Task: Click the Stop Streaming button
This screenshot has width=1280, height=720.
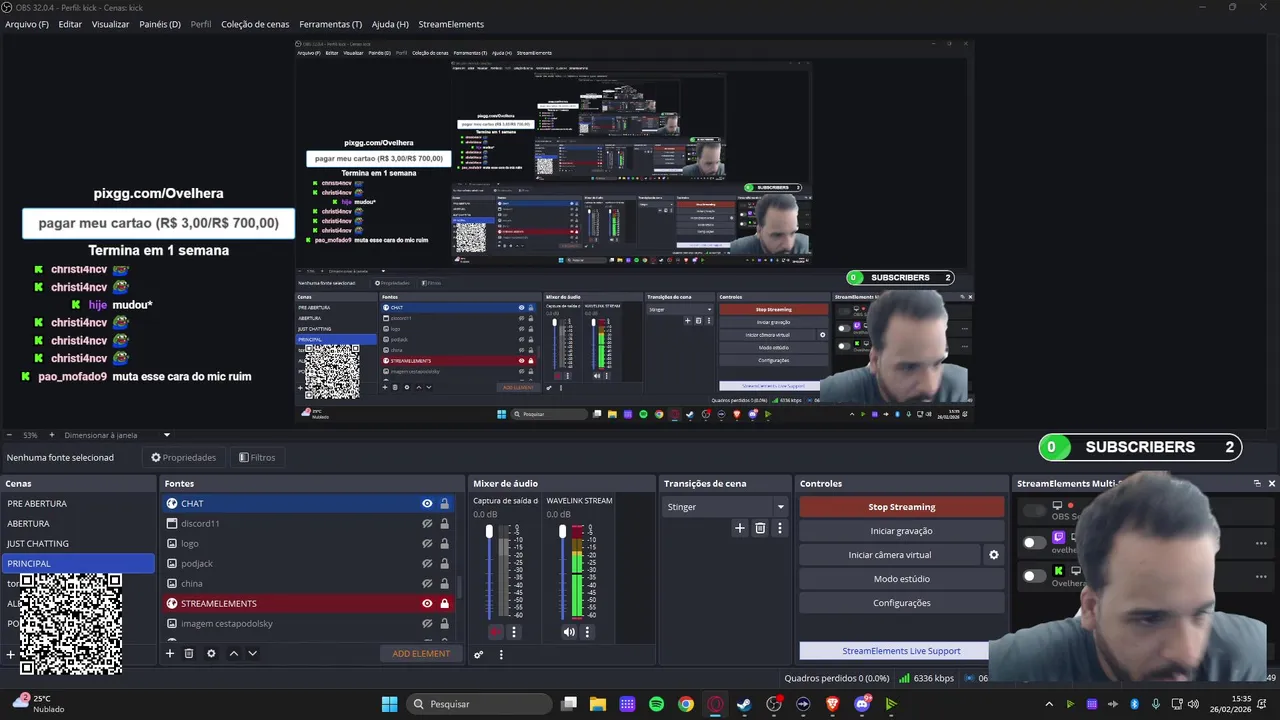Action: pos(902,507)
